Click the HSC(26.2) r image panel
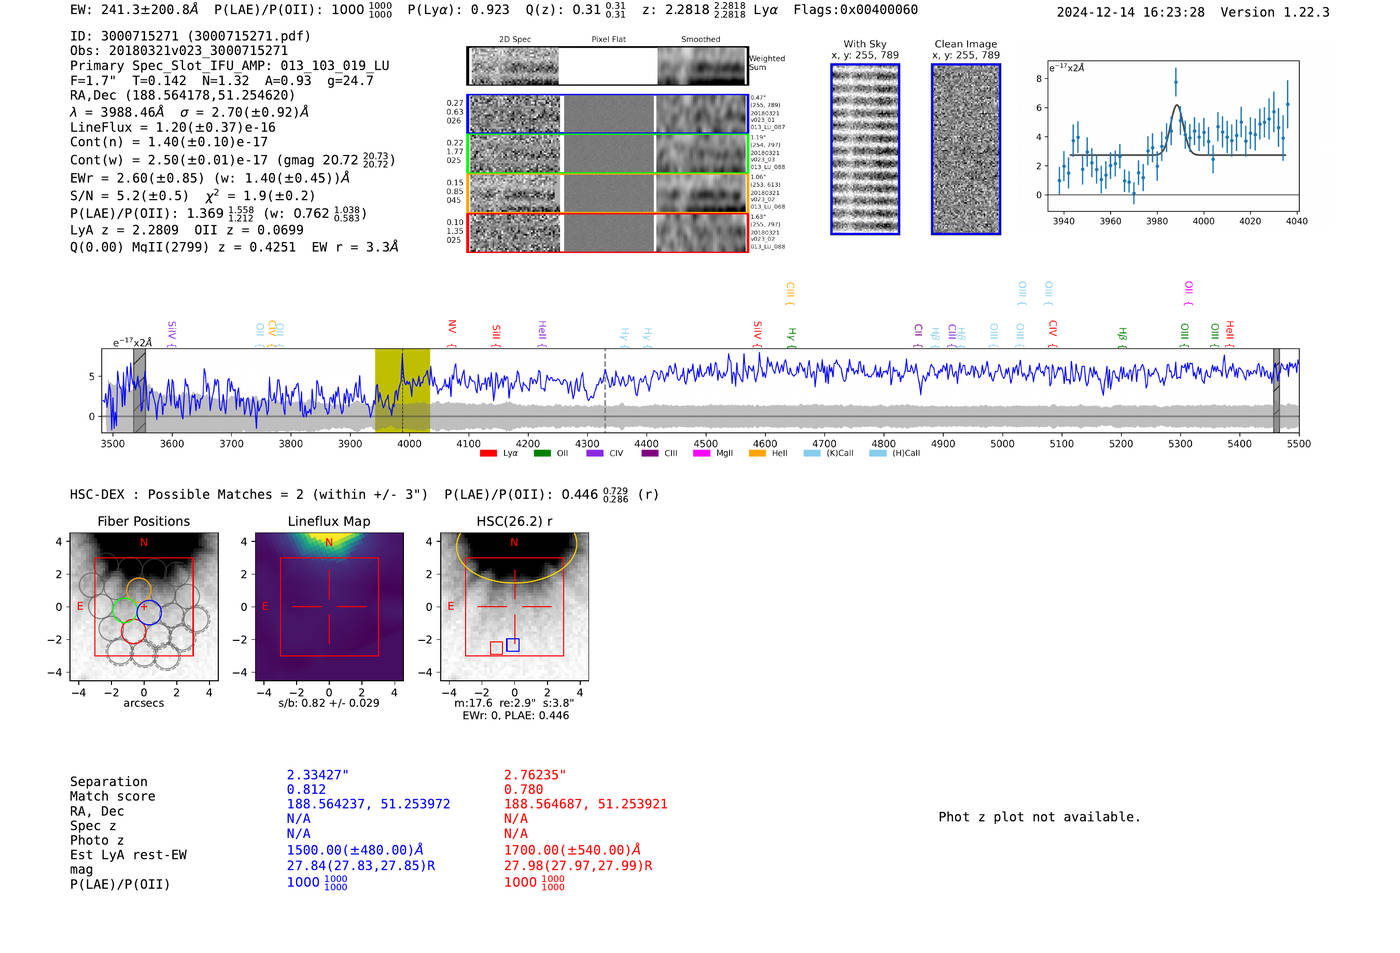 (x=514, y=607)
